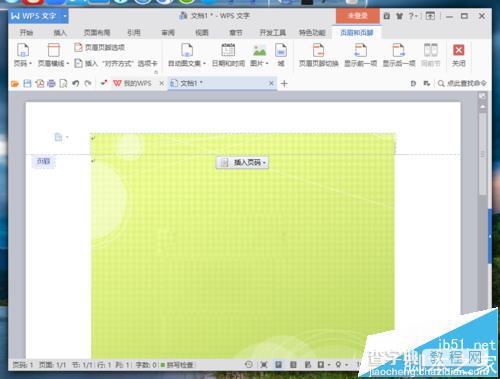Open the 章节 ribbon tab
Image resolution: width=500 pixels, height=379 pixels.
click(236, 33)
